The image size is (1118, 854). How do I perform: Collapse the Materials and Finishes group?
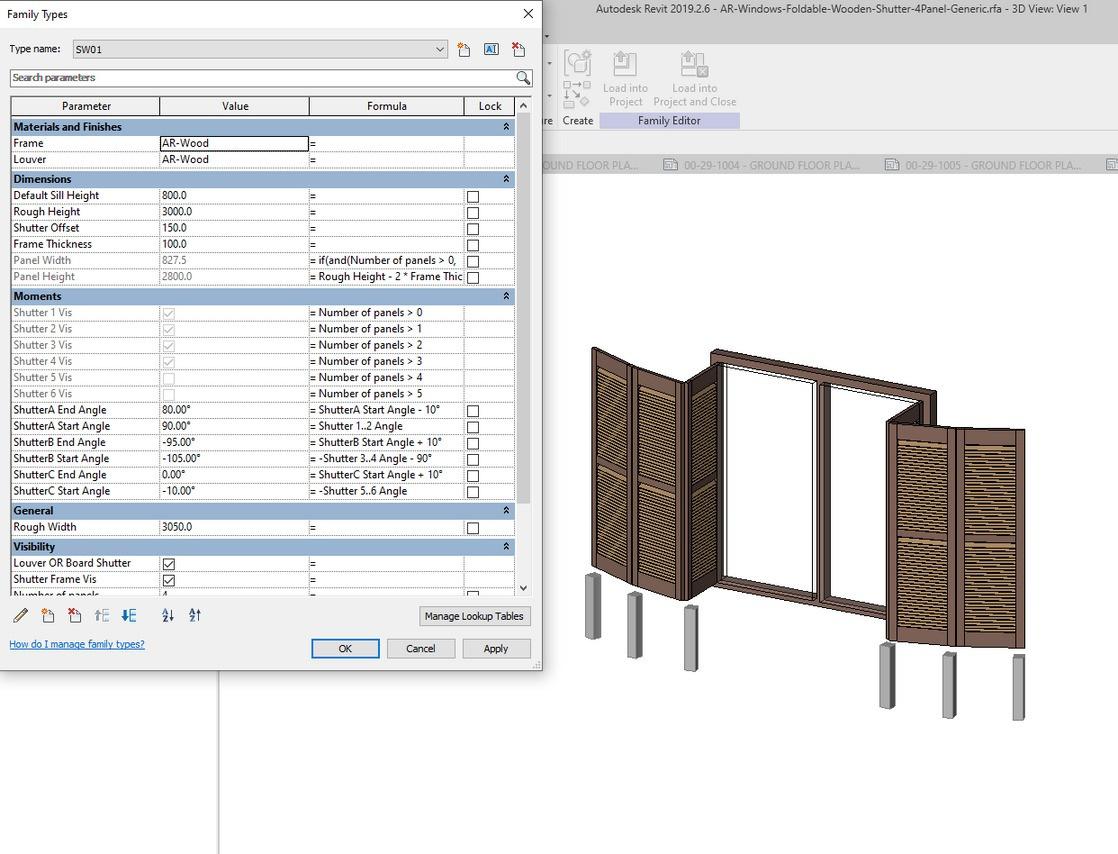point(506,127)
